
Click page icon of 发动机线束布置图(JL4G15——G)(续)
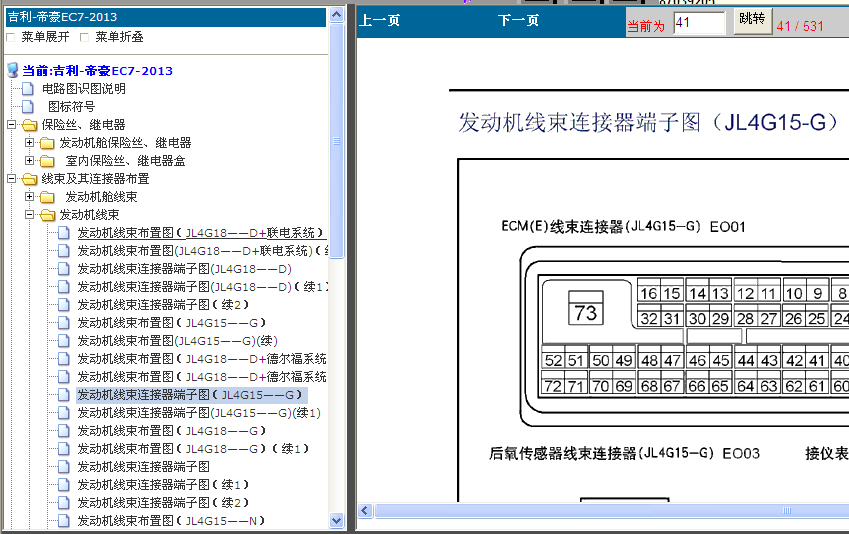[64, 341]
